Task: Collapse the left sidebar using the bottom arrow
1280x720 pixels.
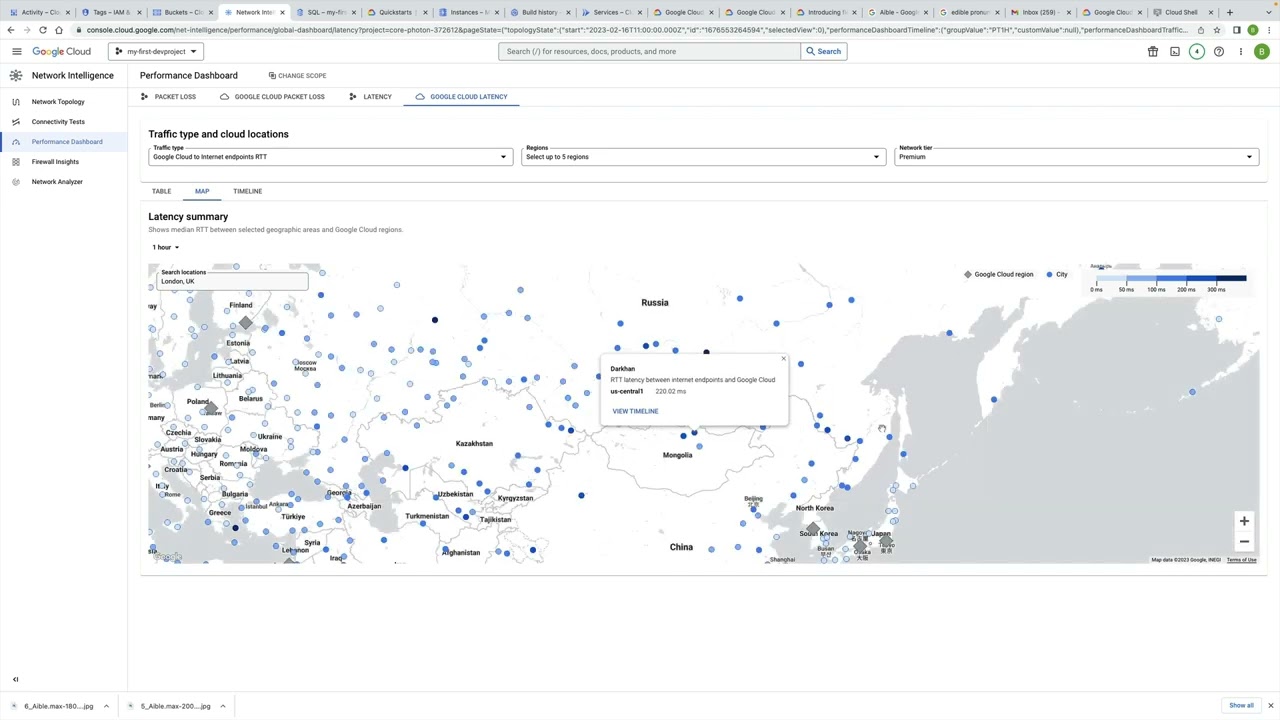Action: click(x=15, y=680)
